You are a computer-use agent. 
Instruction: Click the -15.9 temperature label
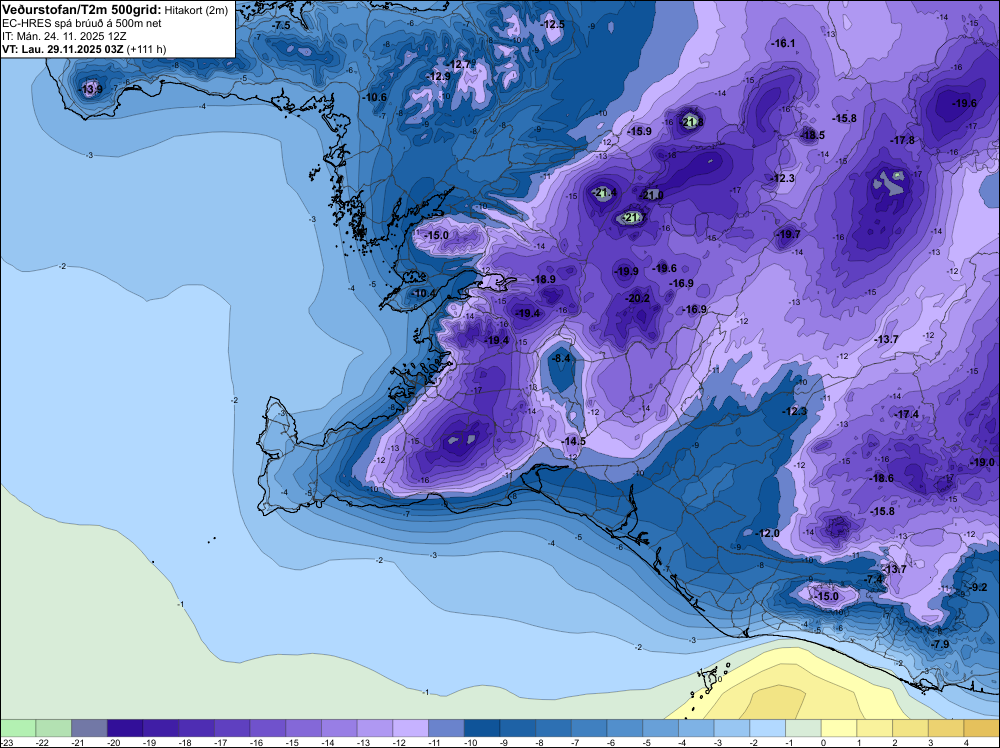pos(639,131)
